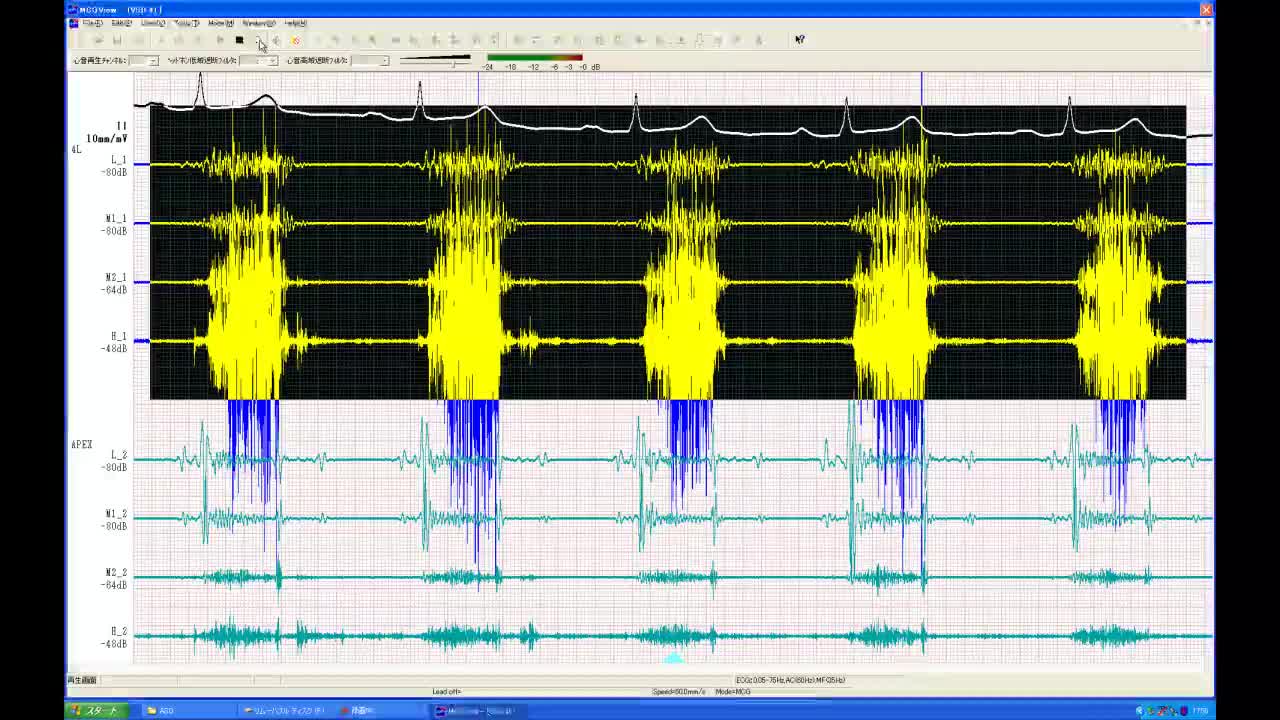Click the greyed play arrow toolbar icon
This screenshot has height=720, width=1280.
[x=220, y=40]
